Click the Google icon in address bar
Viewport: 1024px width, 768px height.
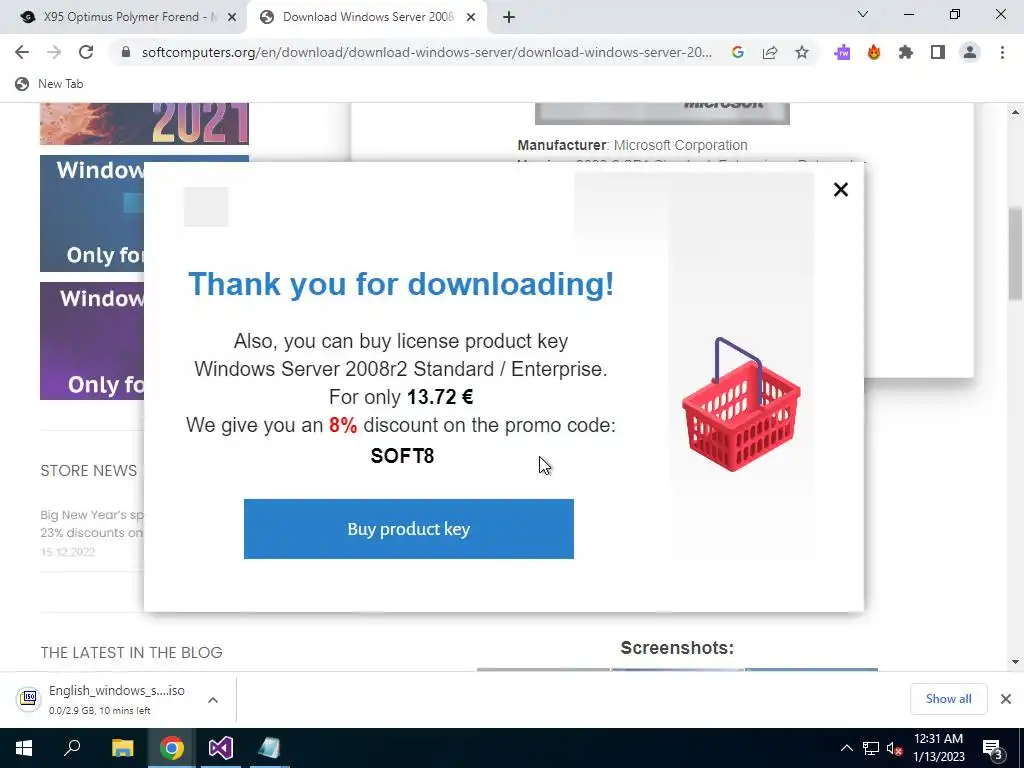pyautogui.click(x=738, y=52)
